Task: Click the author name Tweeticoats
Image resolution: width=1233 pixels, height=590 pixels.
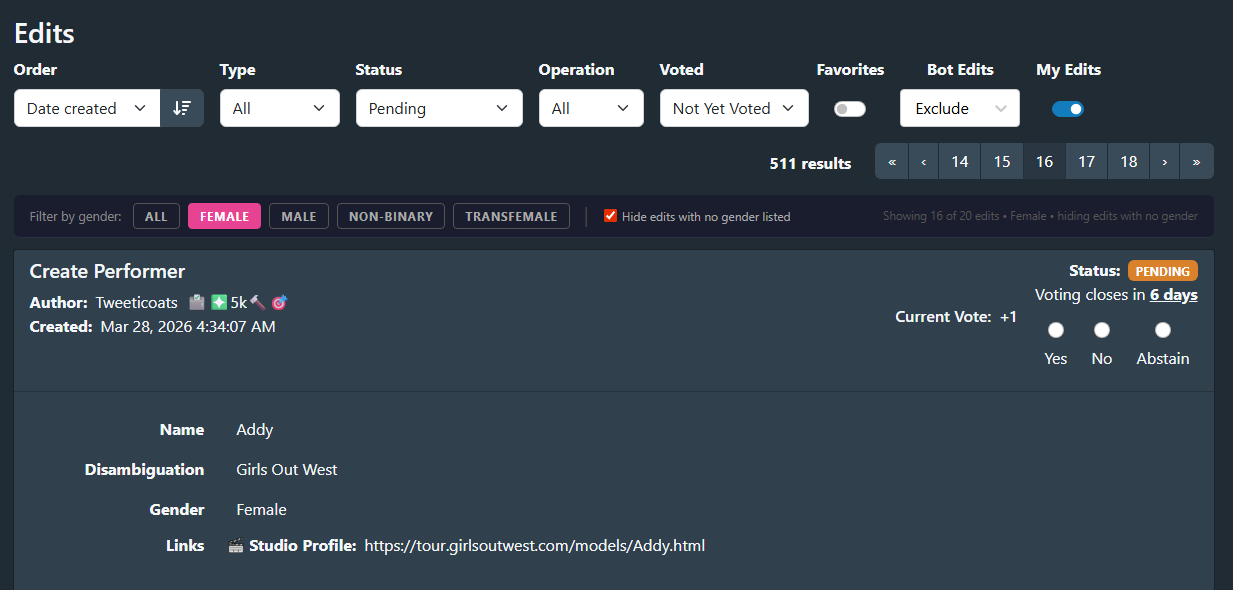Action: pyautogui.click(x=137, y=302)
